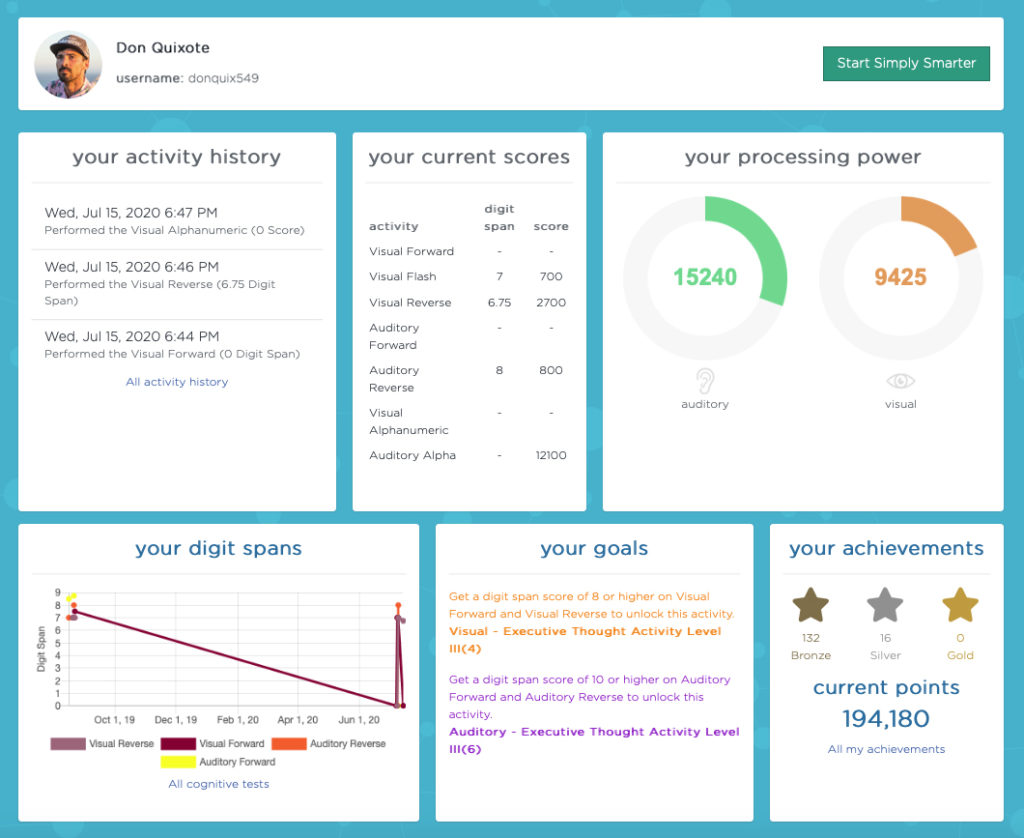Select the Bronze star achievement icon
1024x838 pixels.
point(811,604)
